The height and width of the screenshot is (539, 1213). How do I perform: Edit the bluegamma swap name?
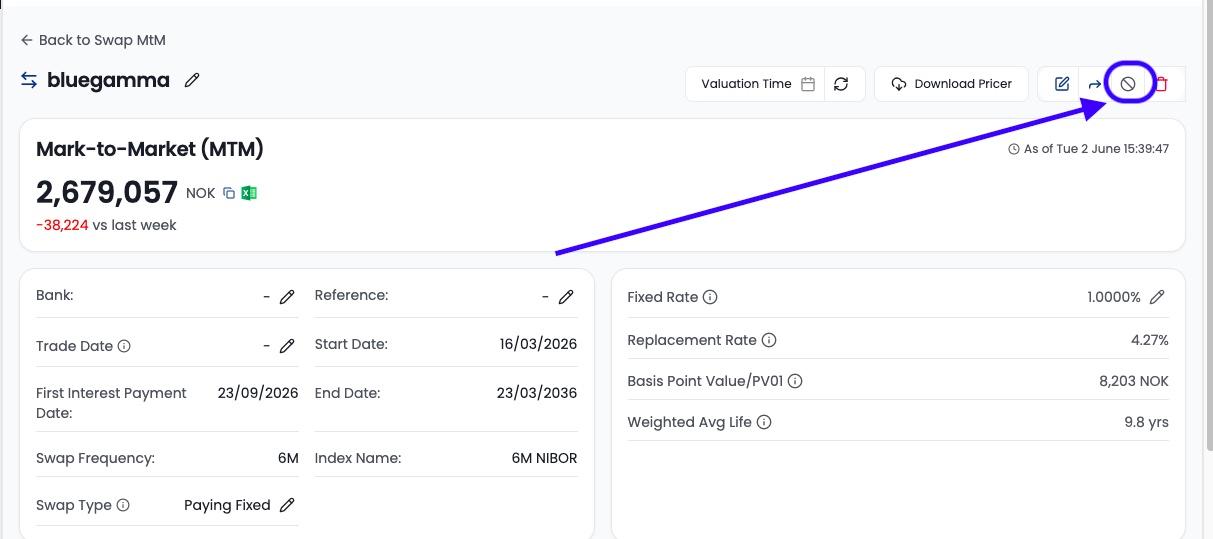(192, 80)
